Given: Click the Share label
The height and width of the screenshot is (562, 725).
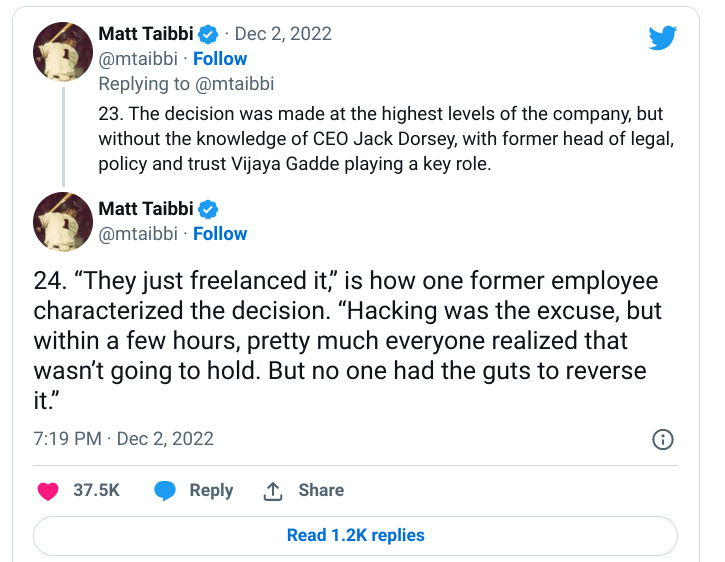Looking at the screenshot, I should (x=321, y=490).
